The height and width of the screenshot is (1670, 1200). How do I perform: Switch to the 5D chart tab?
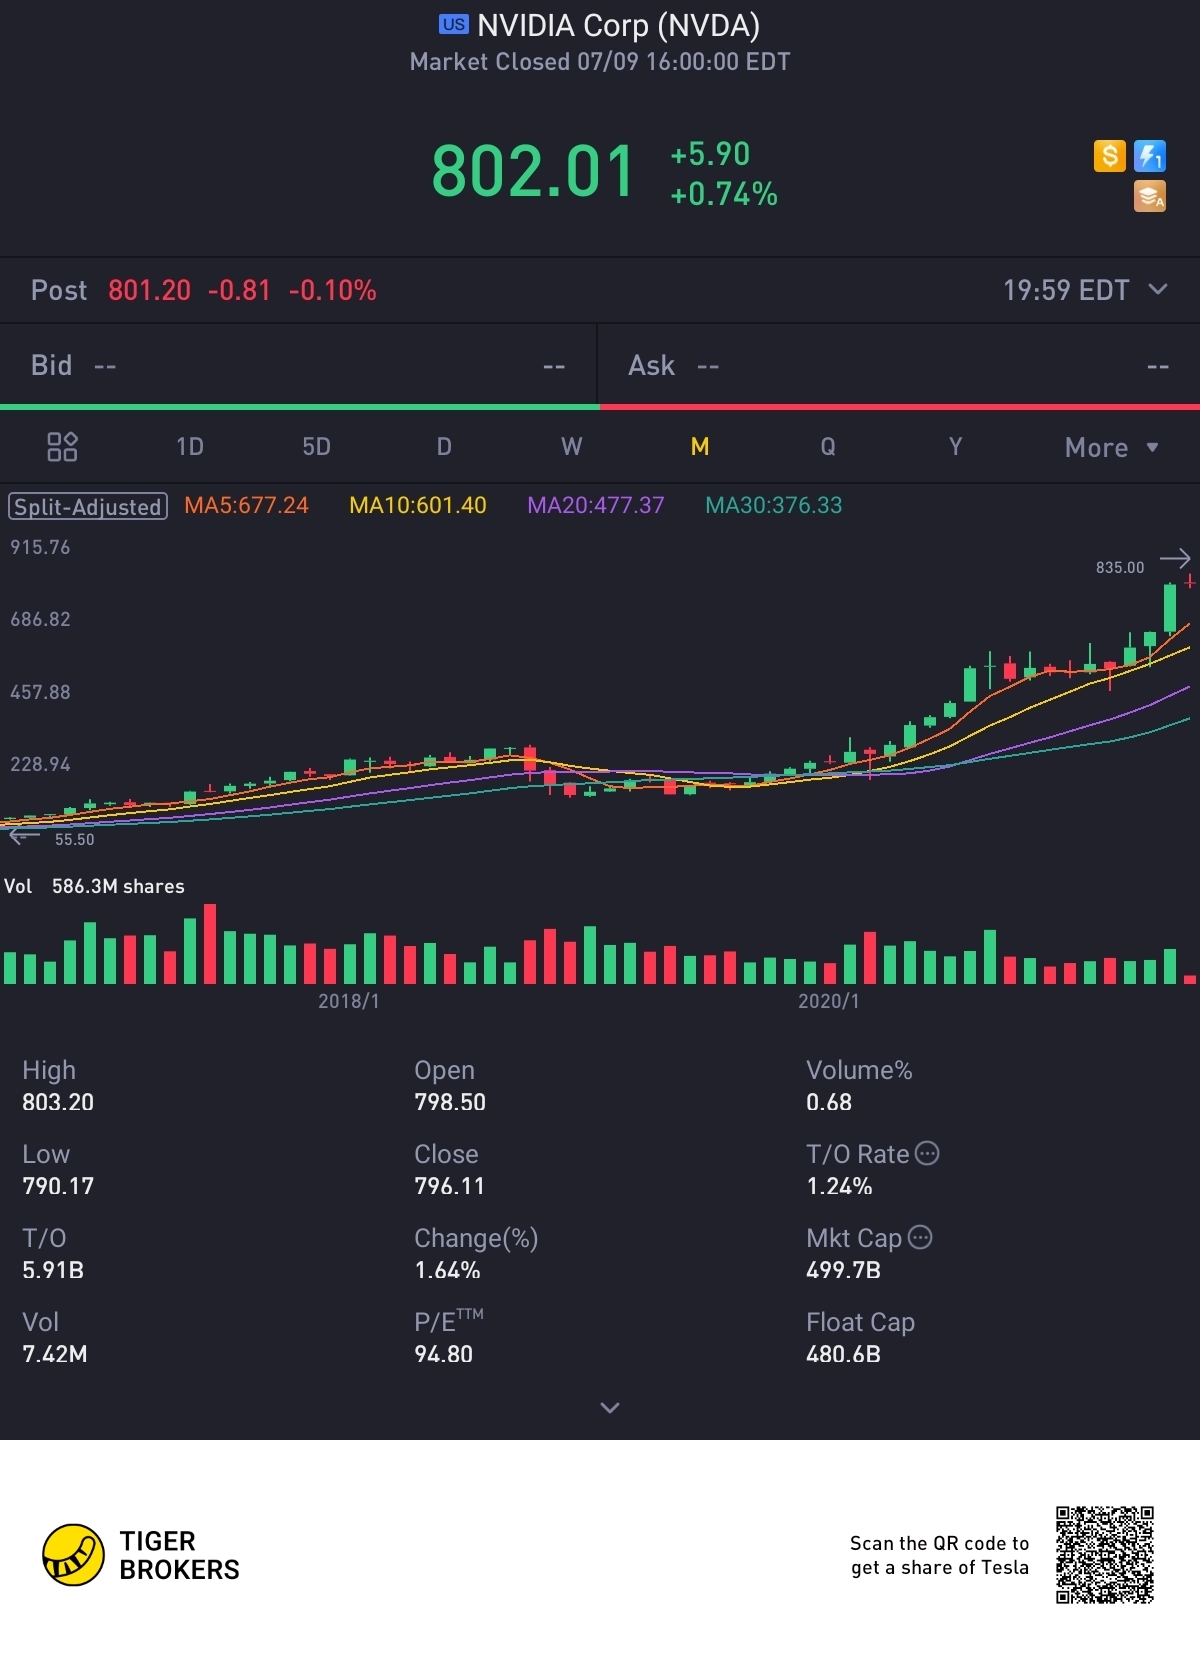[x=316, y=446]
